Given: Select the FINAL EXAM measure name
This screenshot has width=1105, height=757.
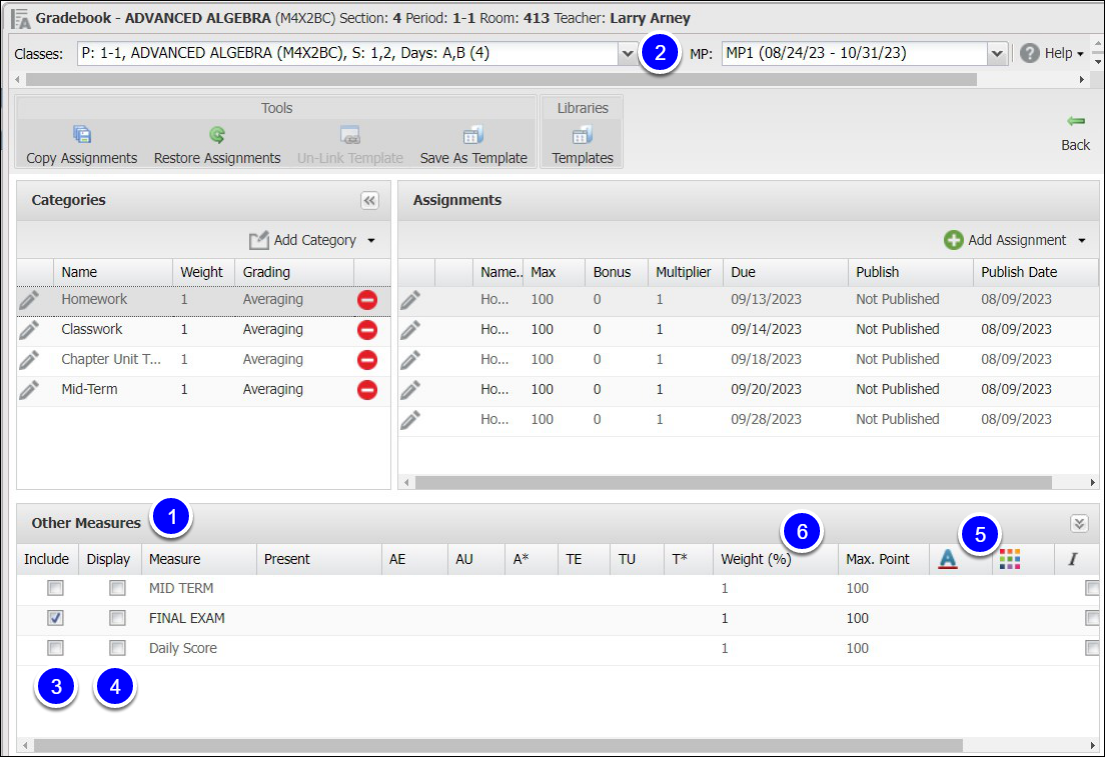Looking at the screenshot, I should click(187, 618).
